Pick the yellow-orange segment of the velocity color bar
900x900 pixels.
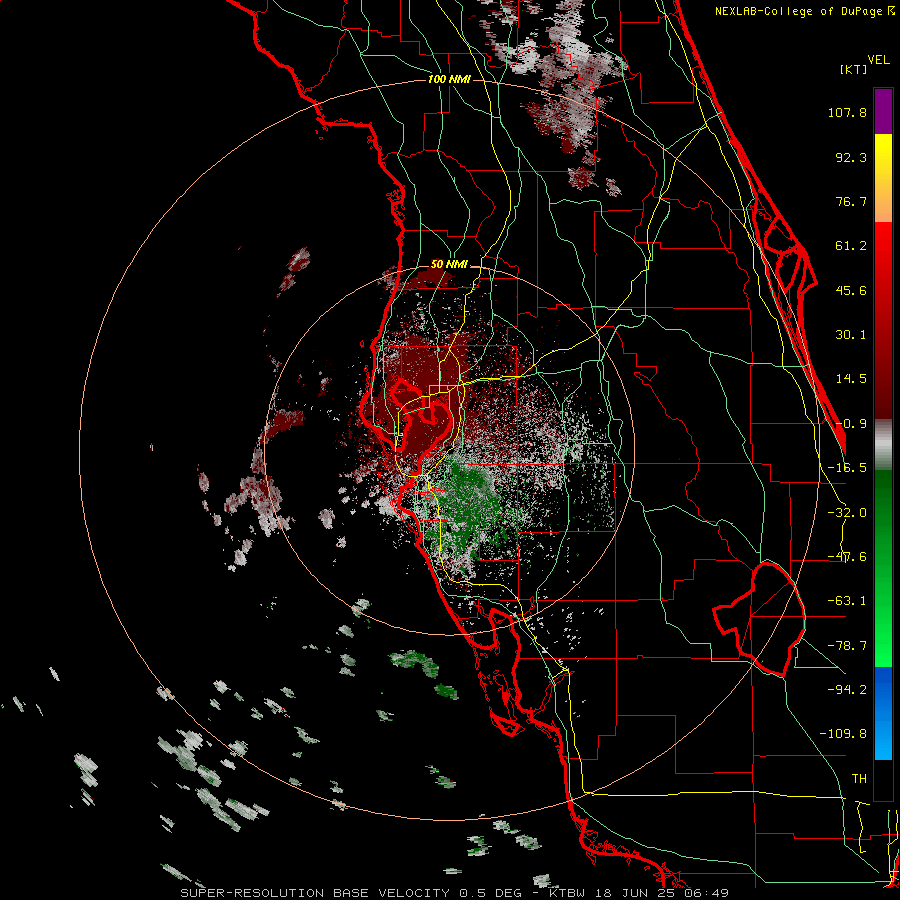883,178
